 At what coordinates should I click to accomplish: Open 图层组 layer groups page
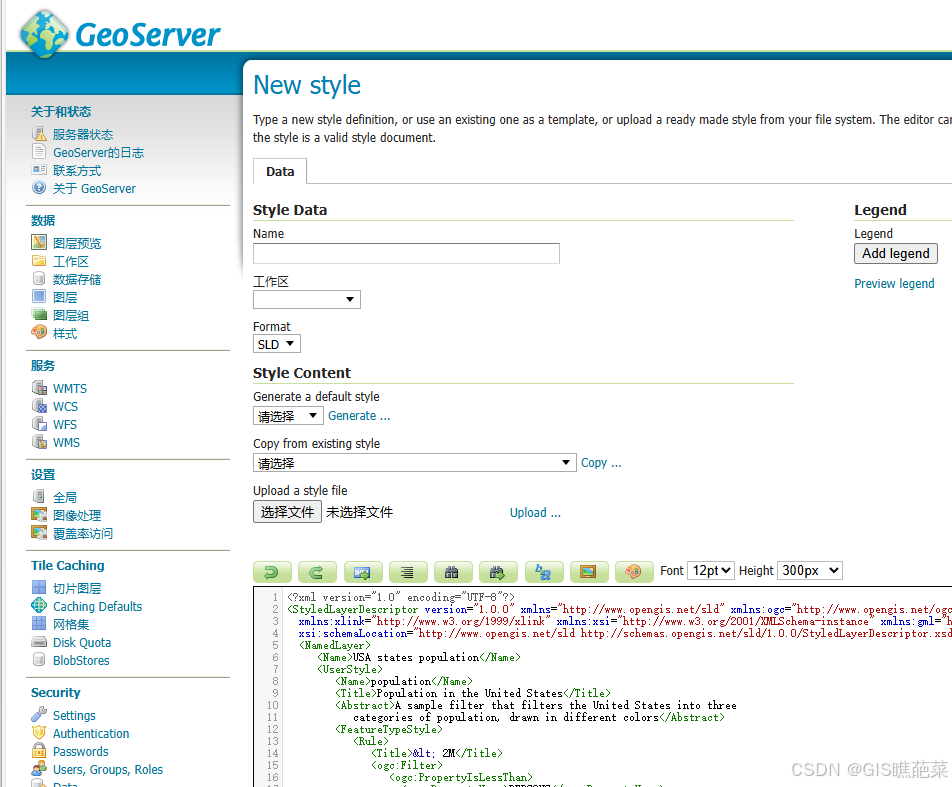tap(70, 315)
